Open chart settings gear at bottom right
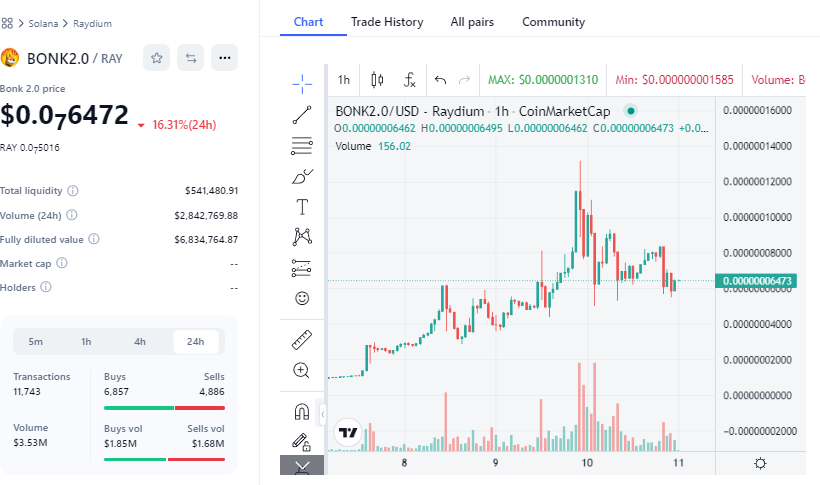The image size is (820, 485). pyautogui.click(x=760, y=463)
